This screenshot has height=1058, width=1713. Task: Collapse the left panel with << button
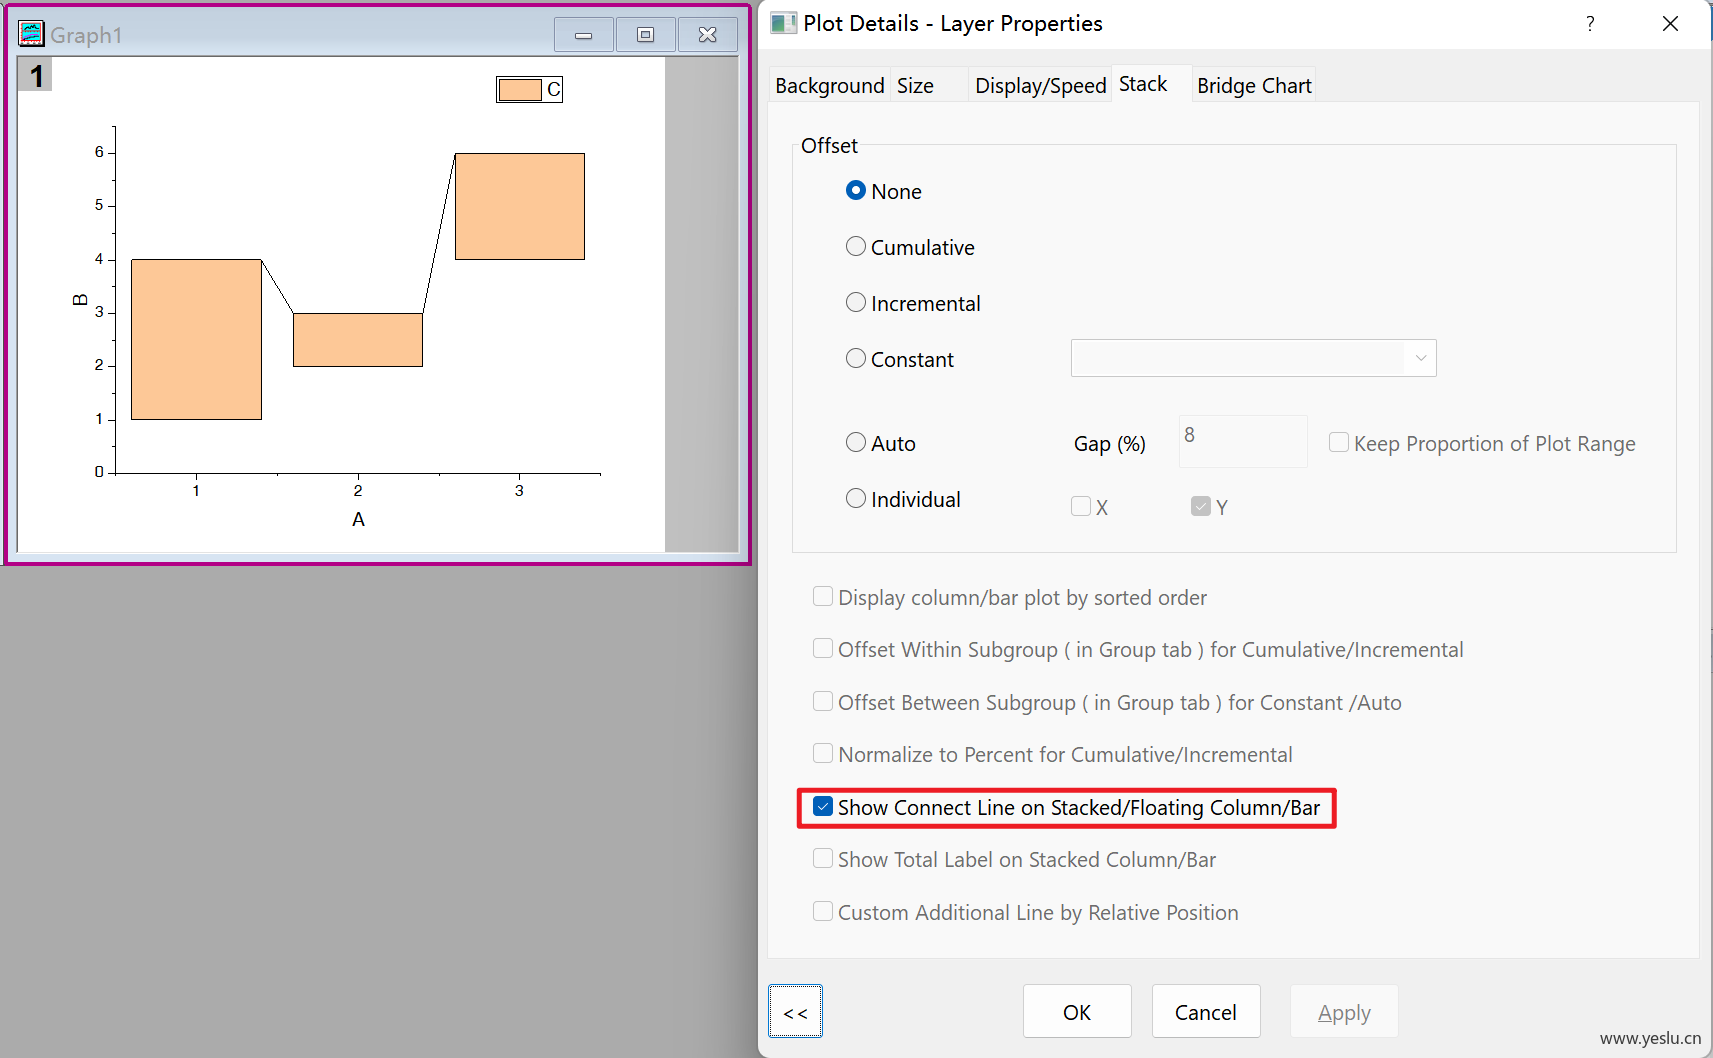[x=796, y=1012]
